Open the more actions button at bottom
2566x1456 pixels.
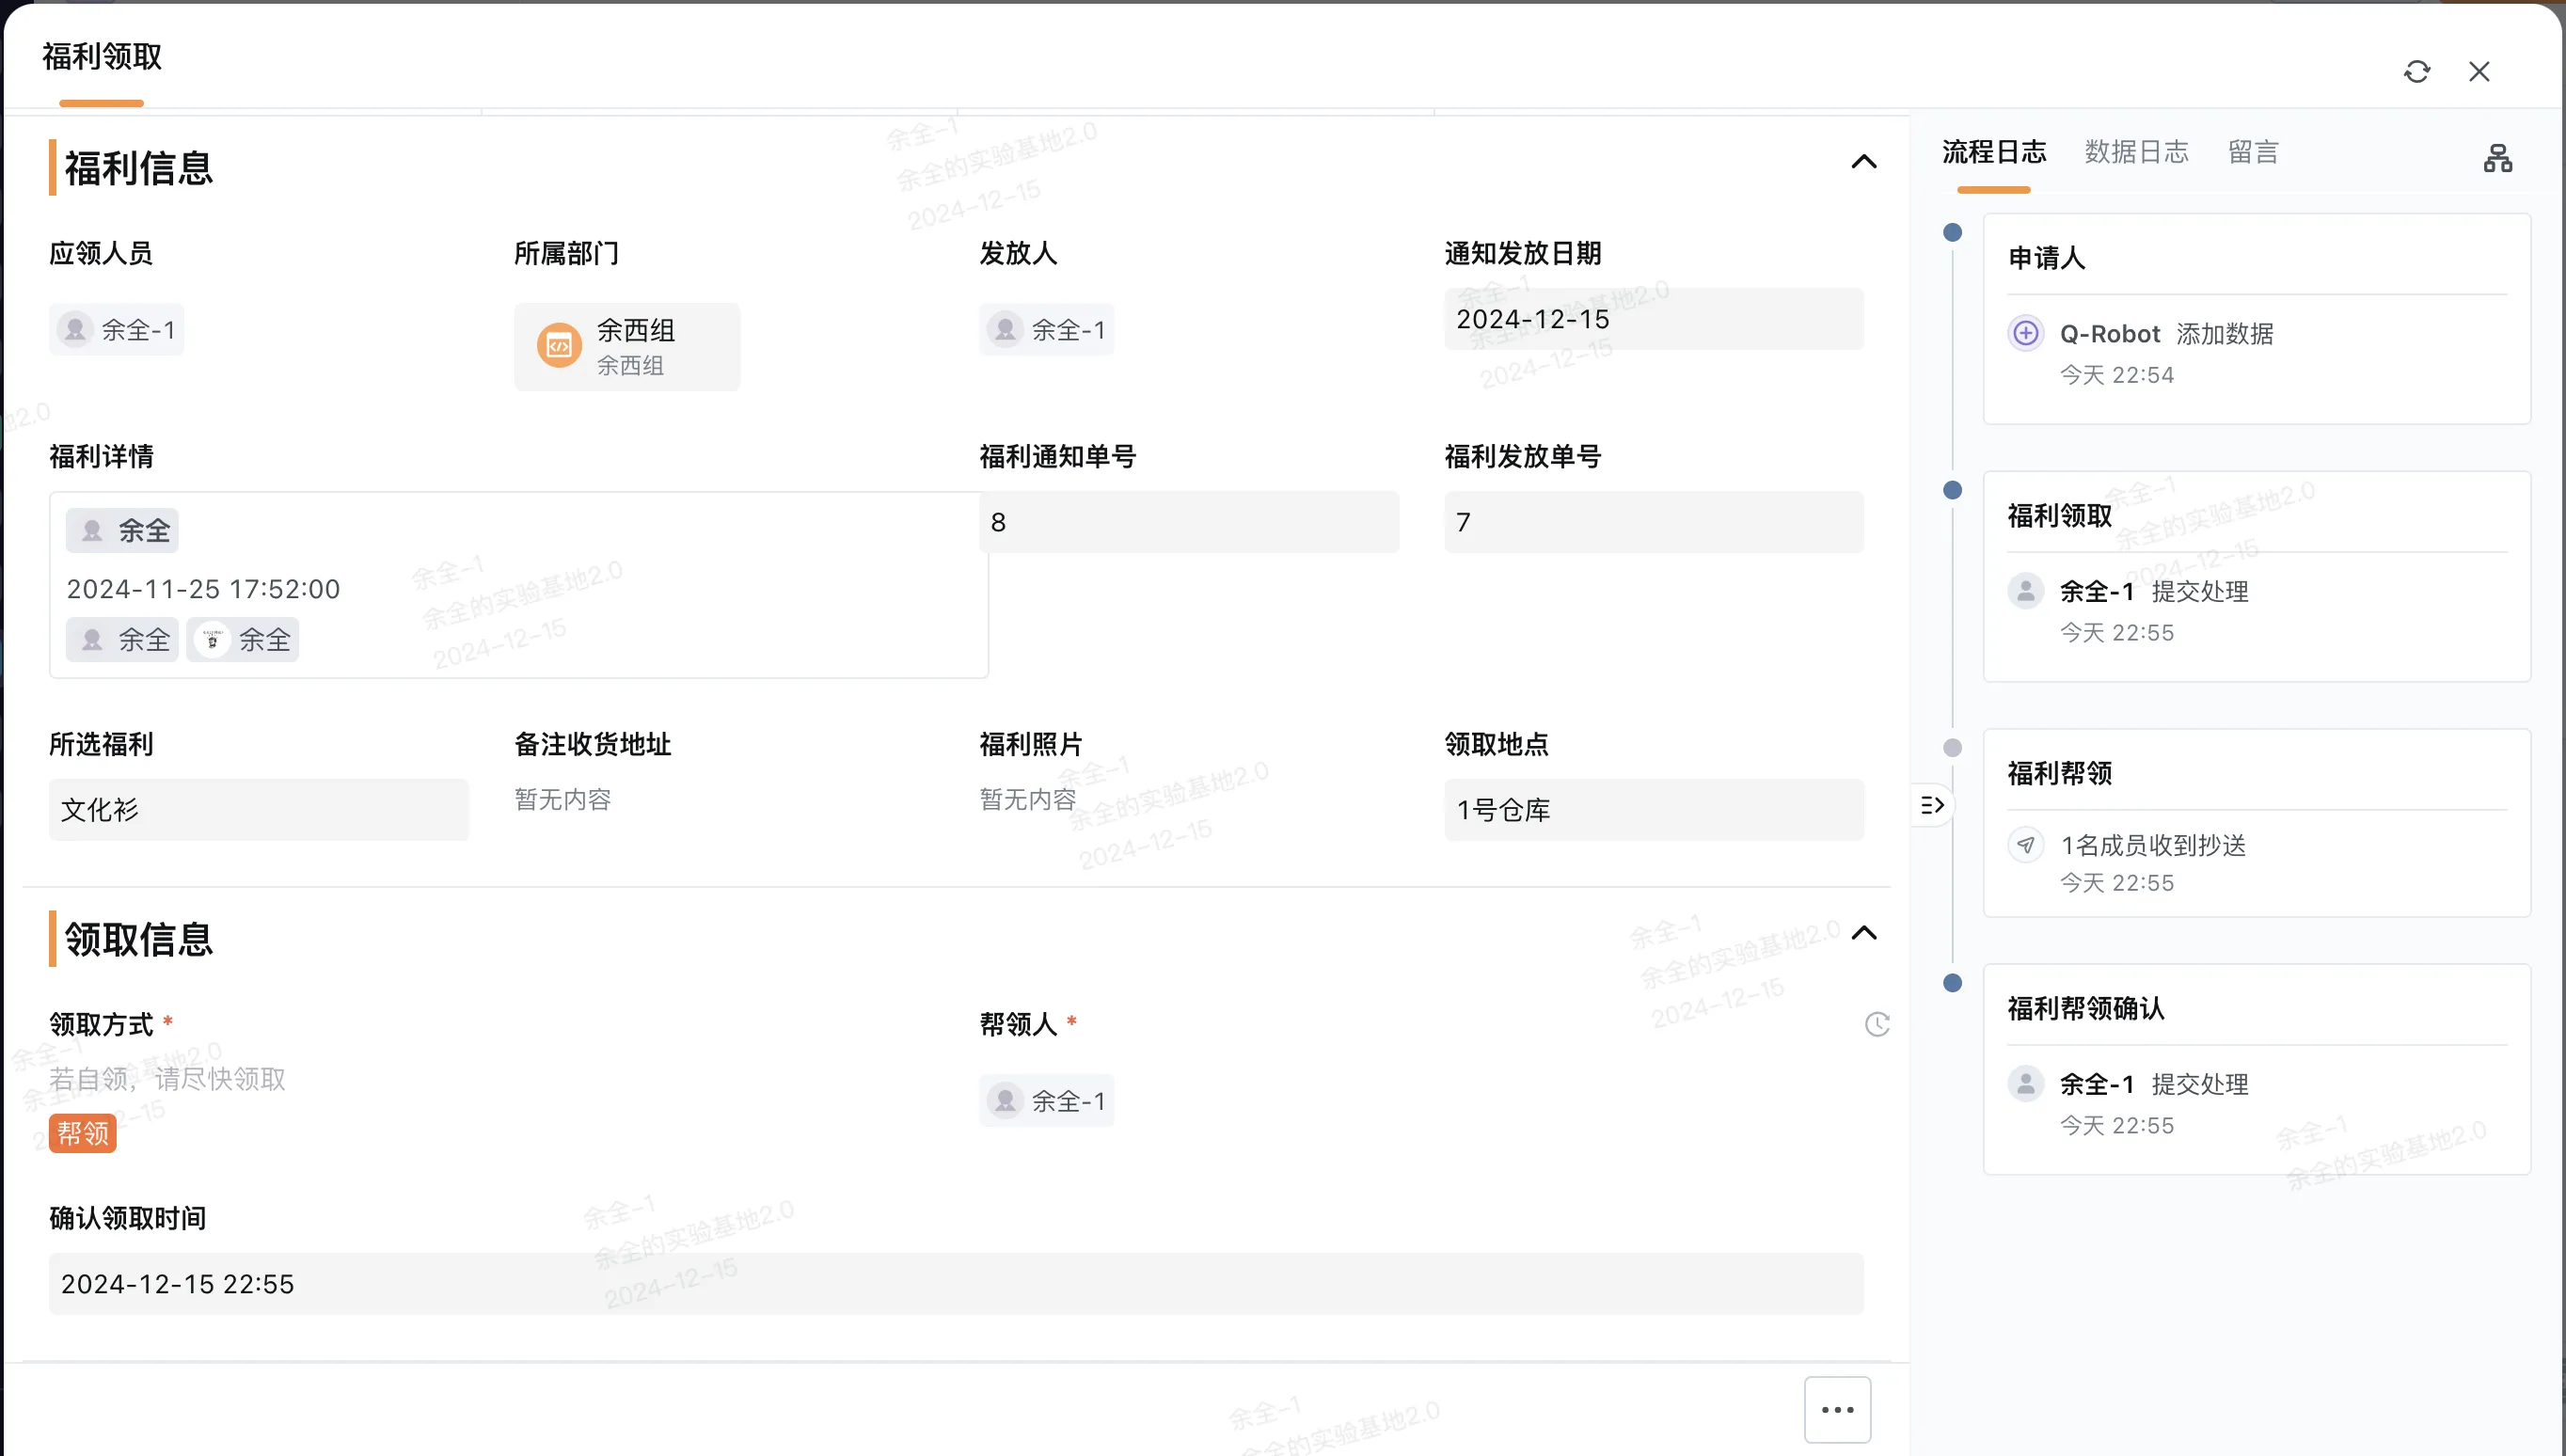(1837, 1409)
